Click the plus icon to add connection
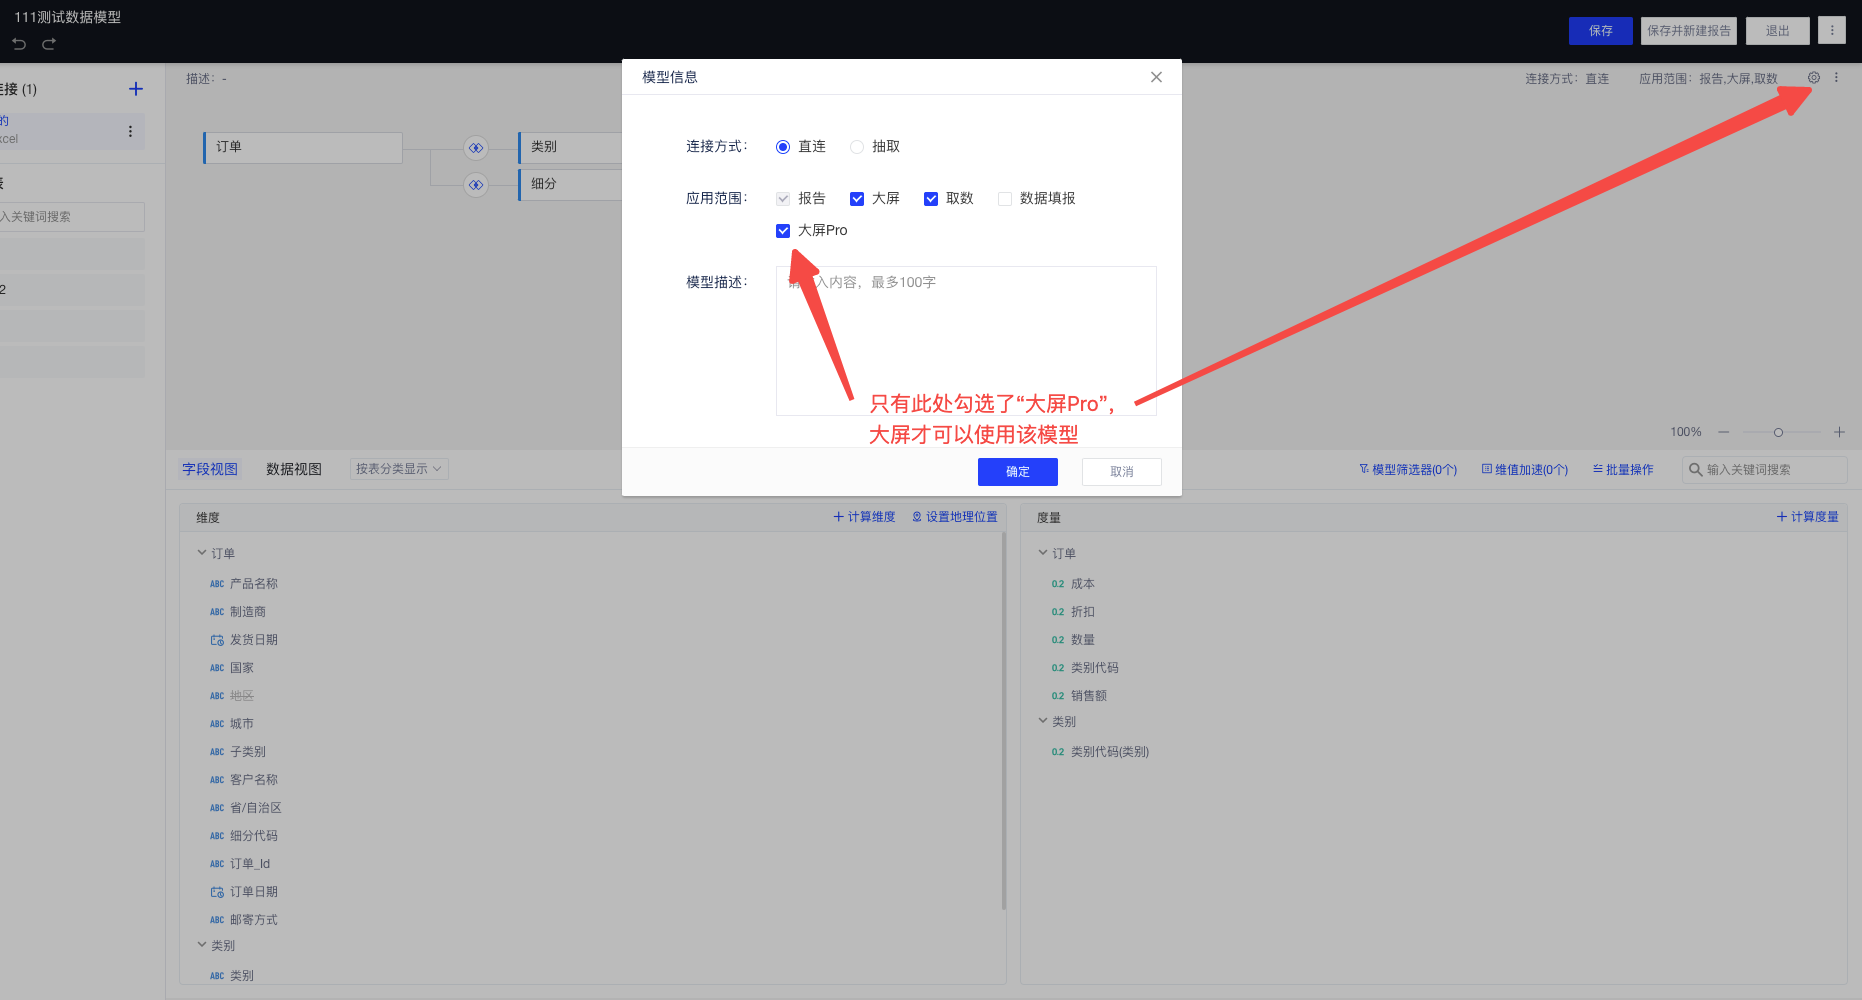This screenshot has height=1000, width=1862. 136,89
